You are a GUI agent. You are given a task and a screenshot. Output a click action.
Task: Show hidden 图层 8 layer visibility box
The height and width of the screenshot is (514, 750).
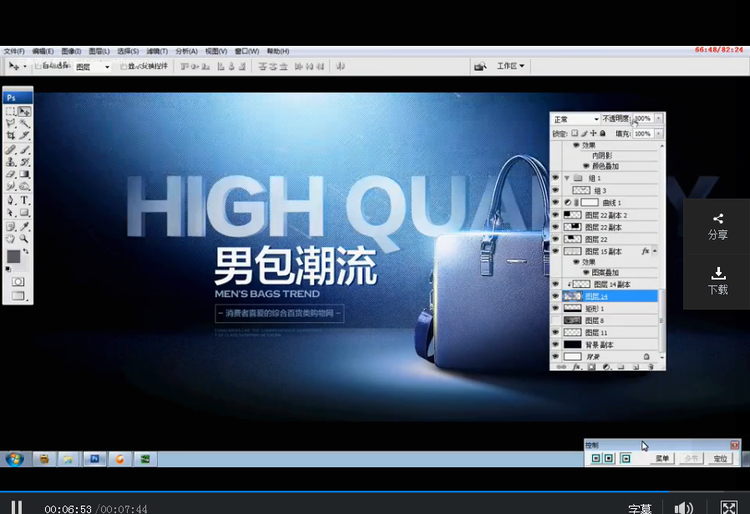pos(556,320)
